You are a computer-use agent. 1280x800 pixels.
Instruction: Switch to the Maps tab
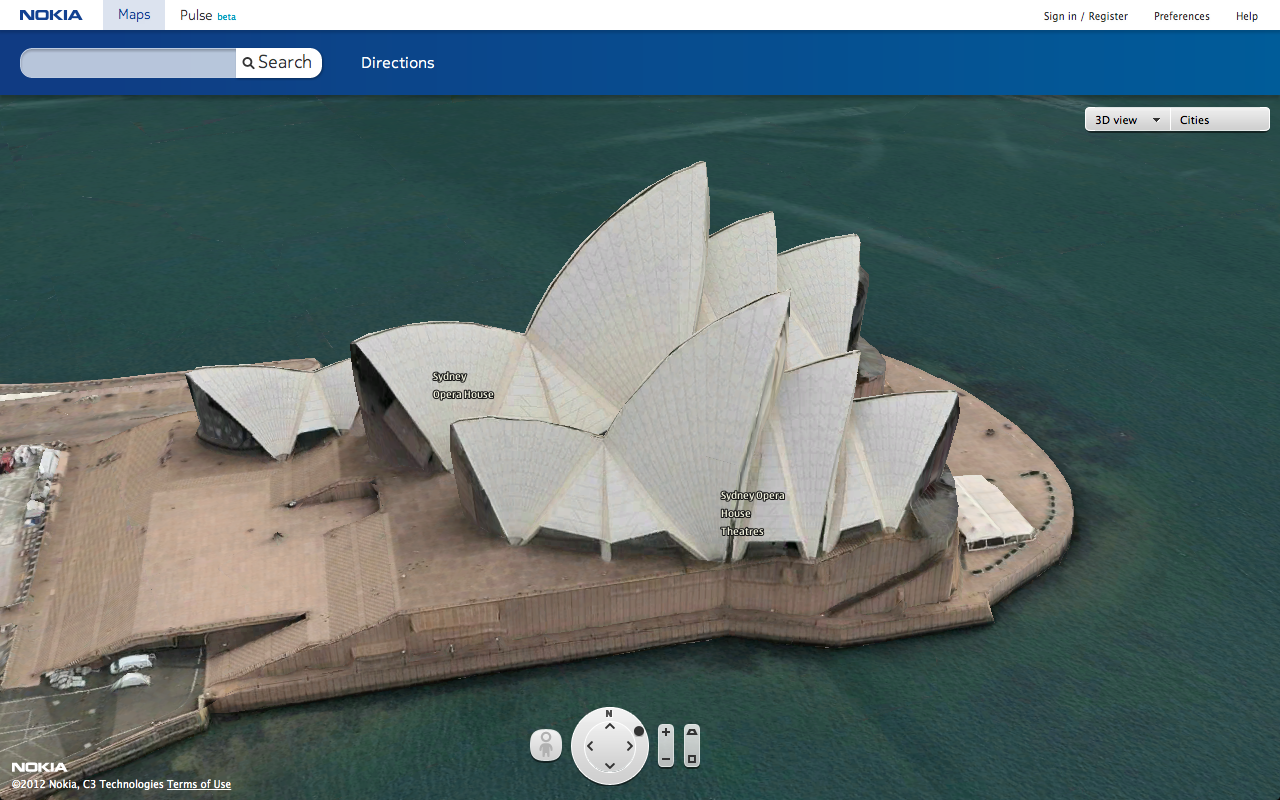[x=134, y=15]
